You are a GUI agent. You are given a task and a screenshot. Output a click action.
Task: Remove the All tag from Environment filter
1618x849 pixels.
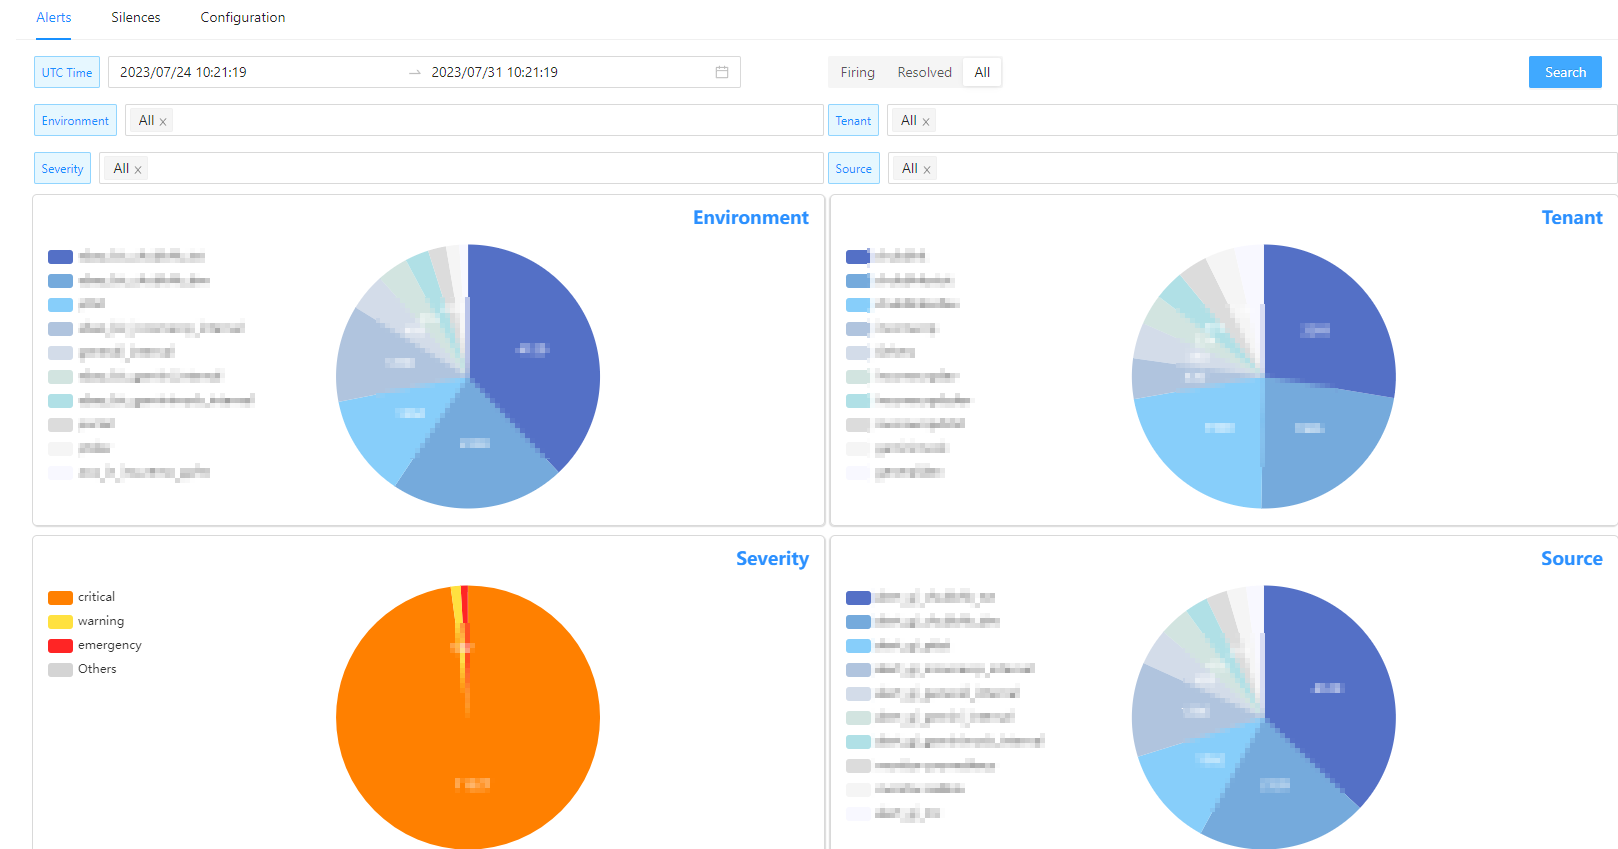[x=163, y=121]
